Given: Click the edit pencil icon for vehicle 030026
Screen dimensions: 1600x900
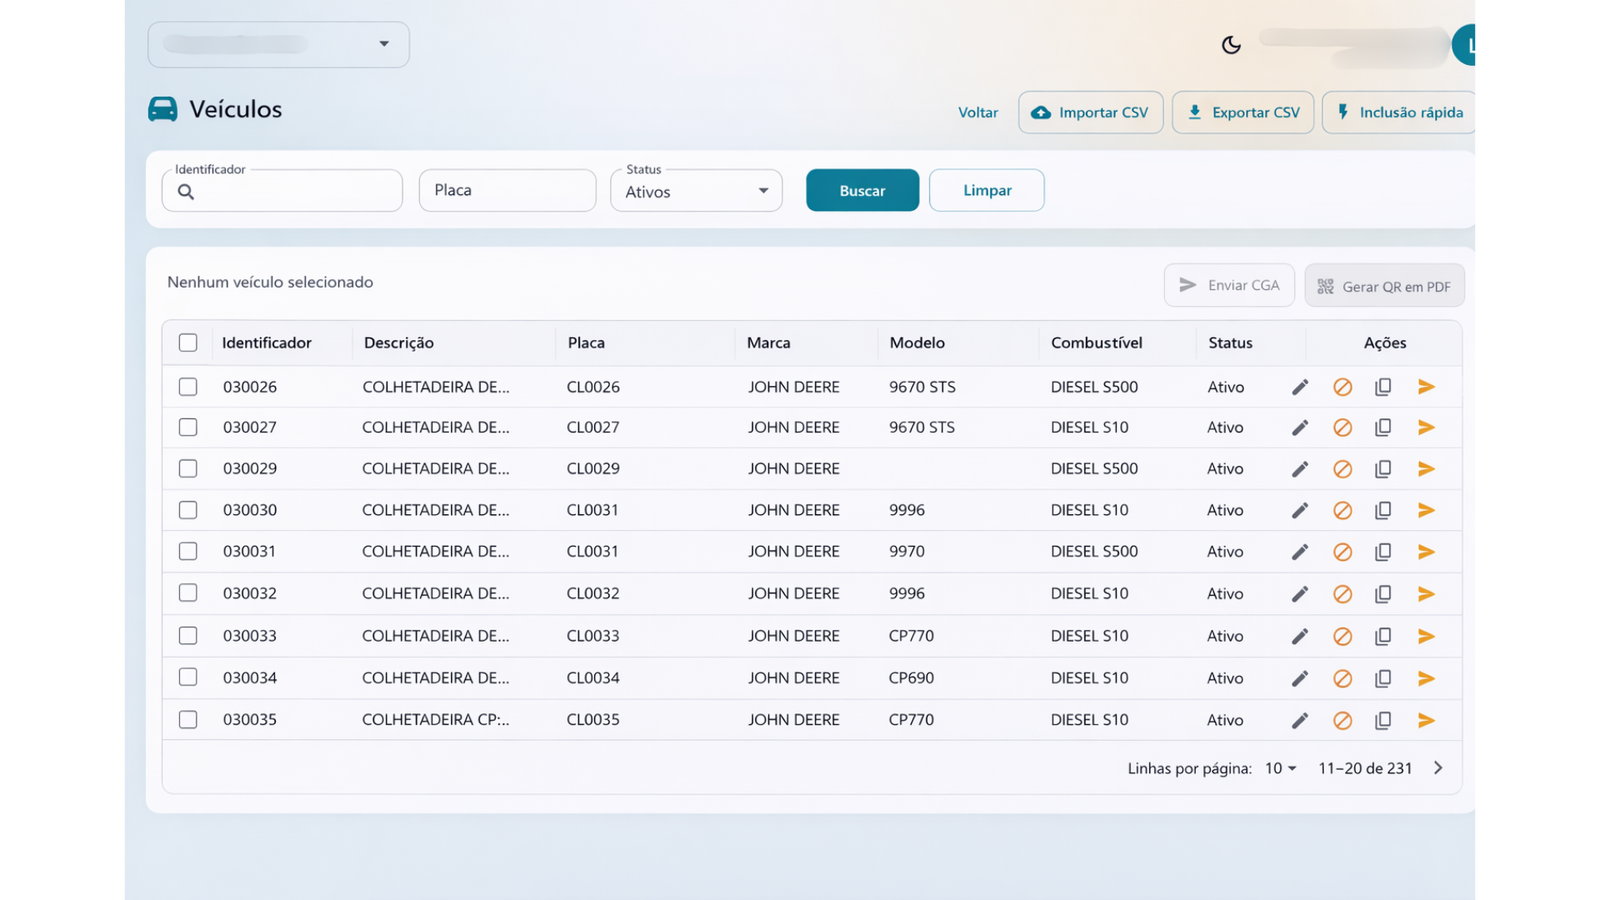Looking at the screenshot, I should pyautogui.click(x=1299, y=387).
